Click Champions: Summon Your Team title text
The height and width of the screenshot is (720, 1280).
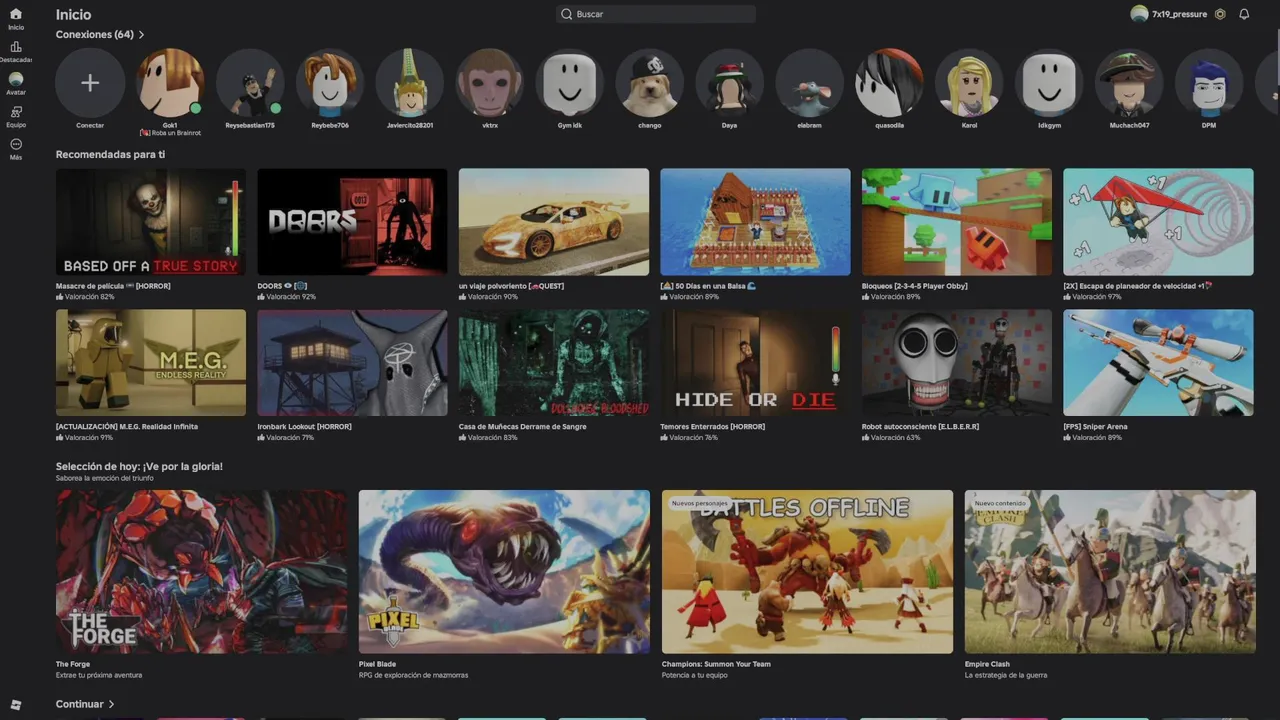[716, 664]
